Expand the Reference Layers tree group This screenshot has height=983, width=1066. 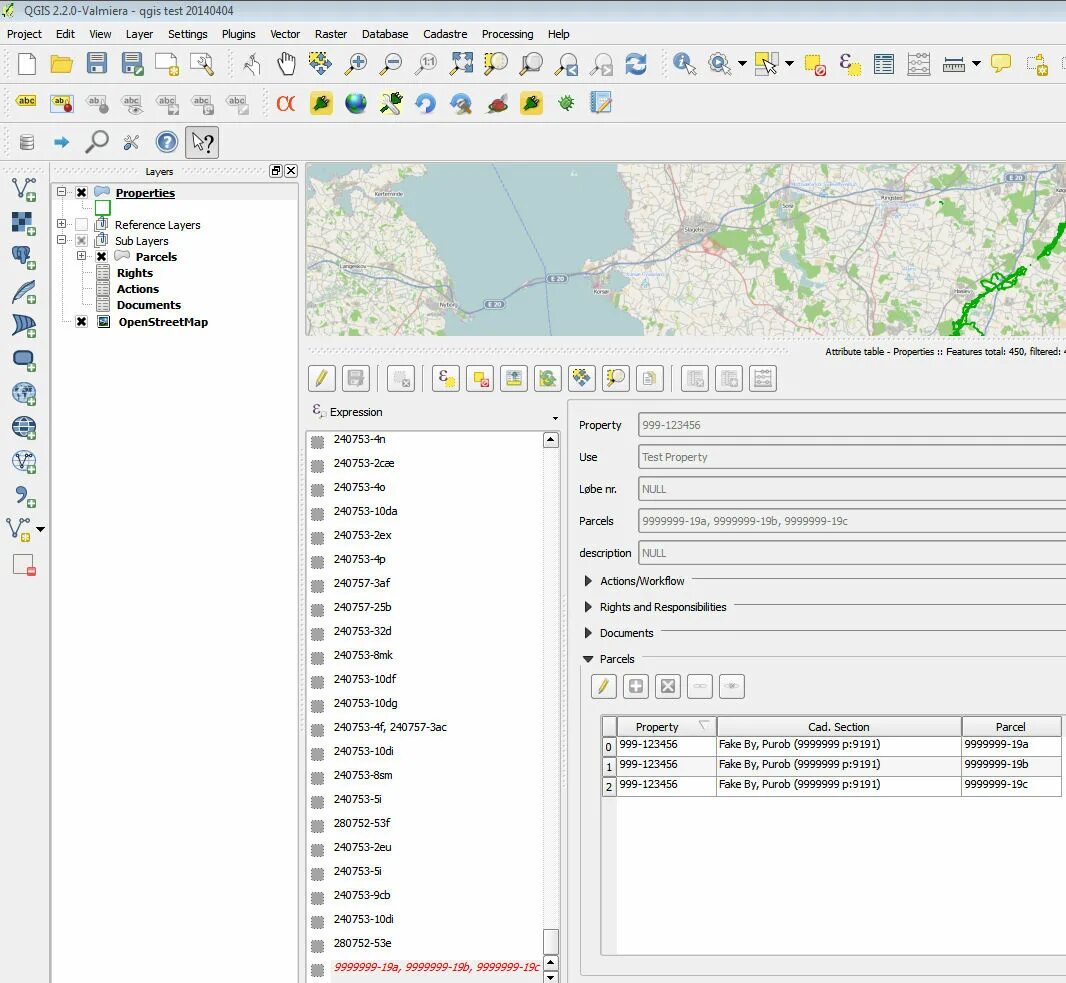coord(62,225)
